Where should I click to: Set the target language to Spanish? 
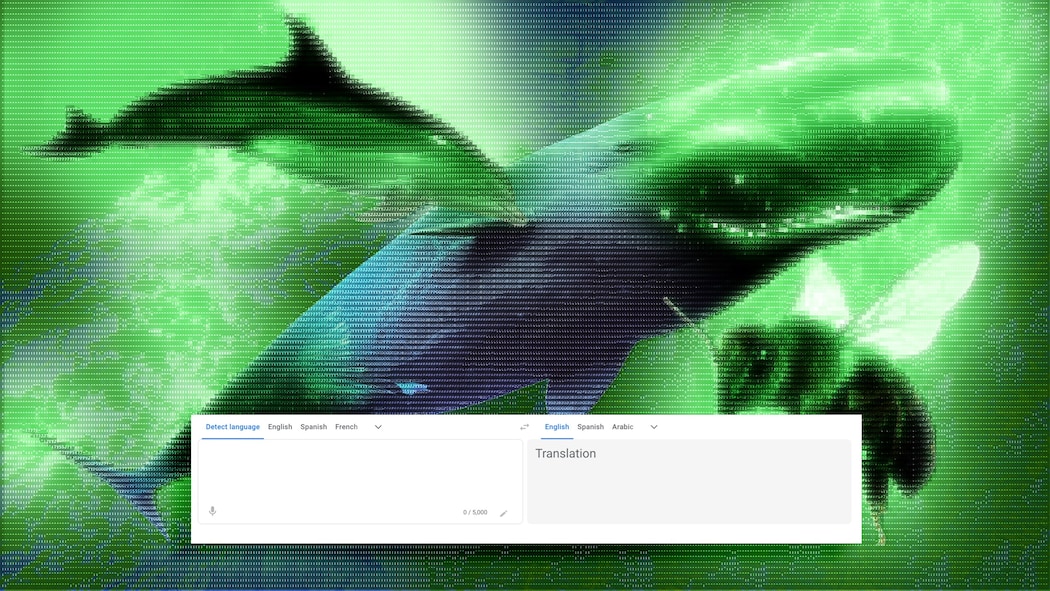[590, 426]
